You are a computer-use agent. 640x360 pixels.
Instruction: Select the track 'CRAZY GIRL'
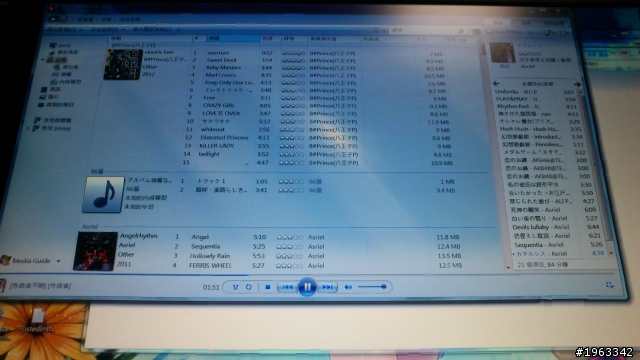[x=218, y=105]
